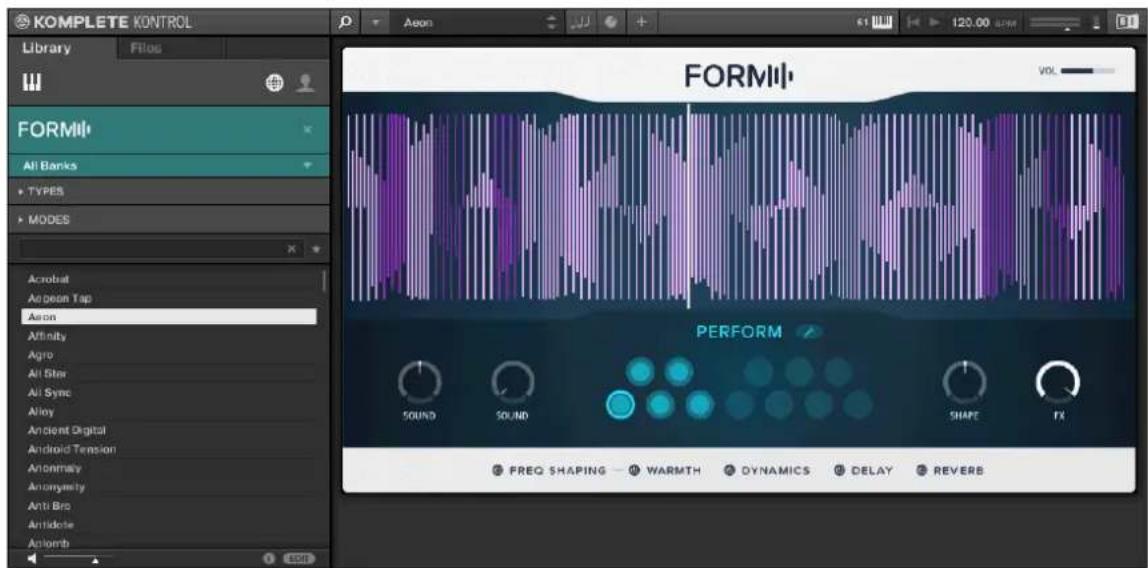Select the highlighted Aeon preset row
Screen dimensions: 1148x568
point(169,317)
